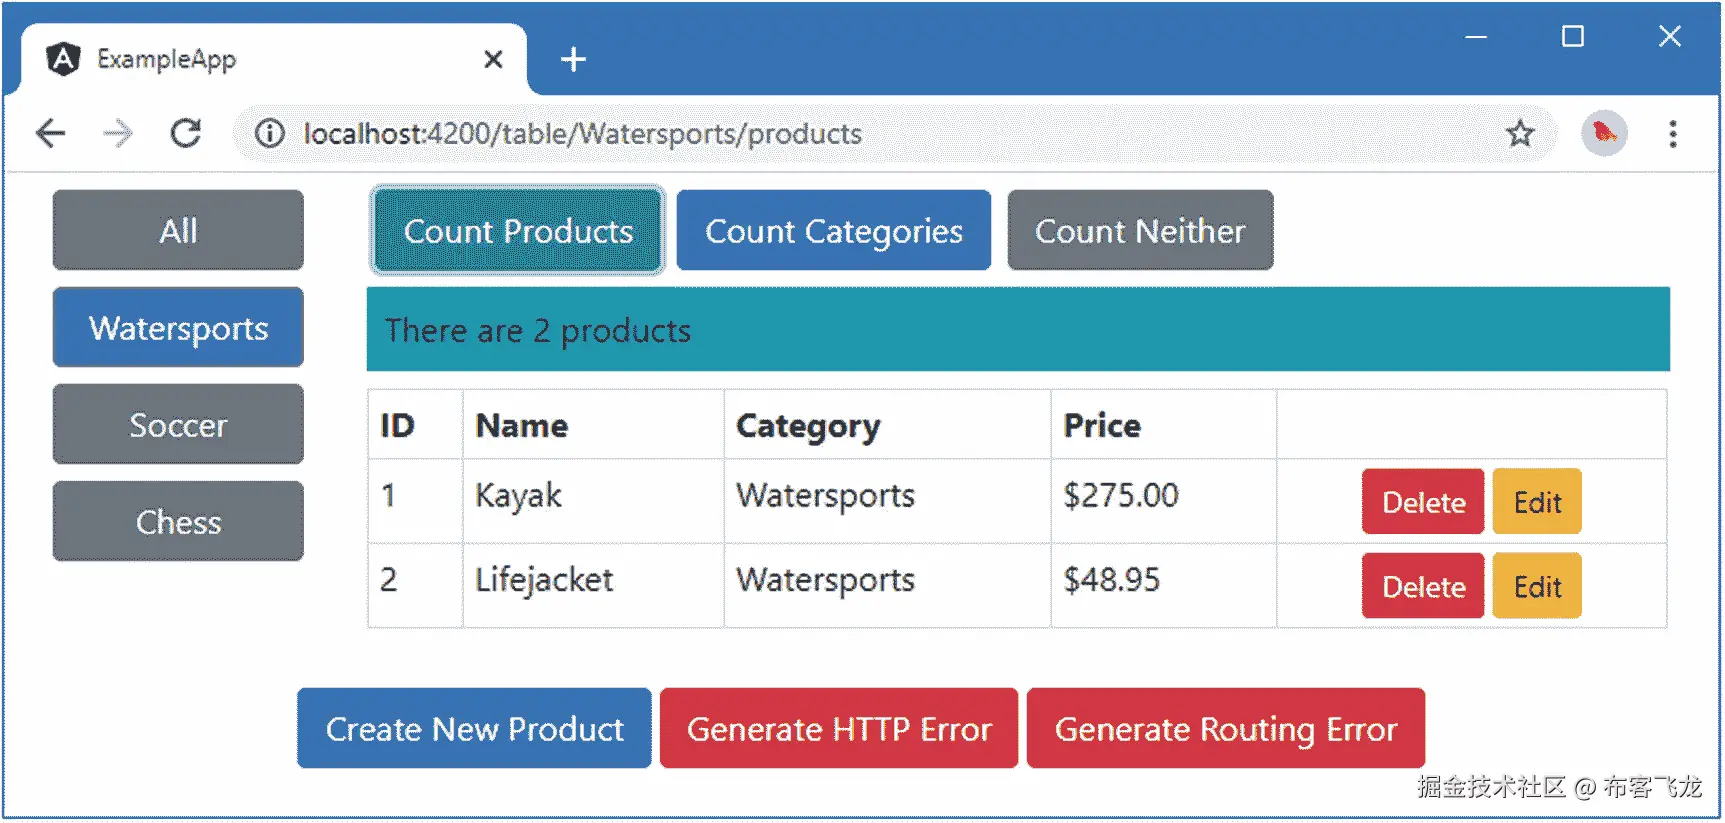
Task: Click the browser forward arrow
Action: coord(118,133)
